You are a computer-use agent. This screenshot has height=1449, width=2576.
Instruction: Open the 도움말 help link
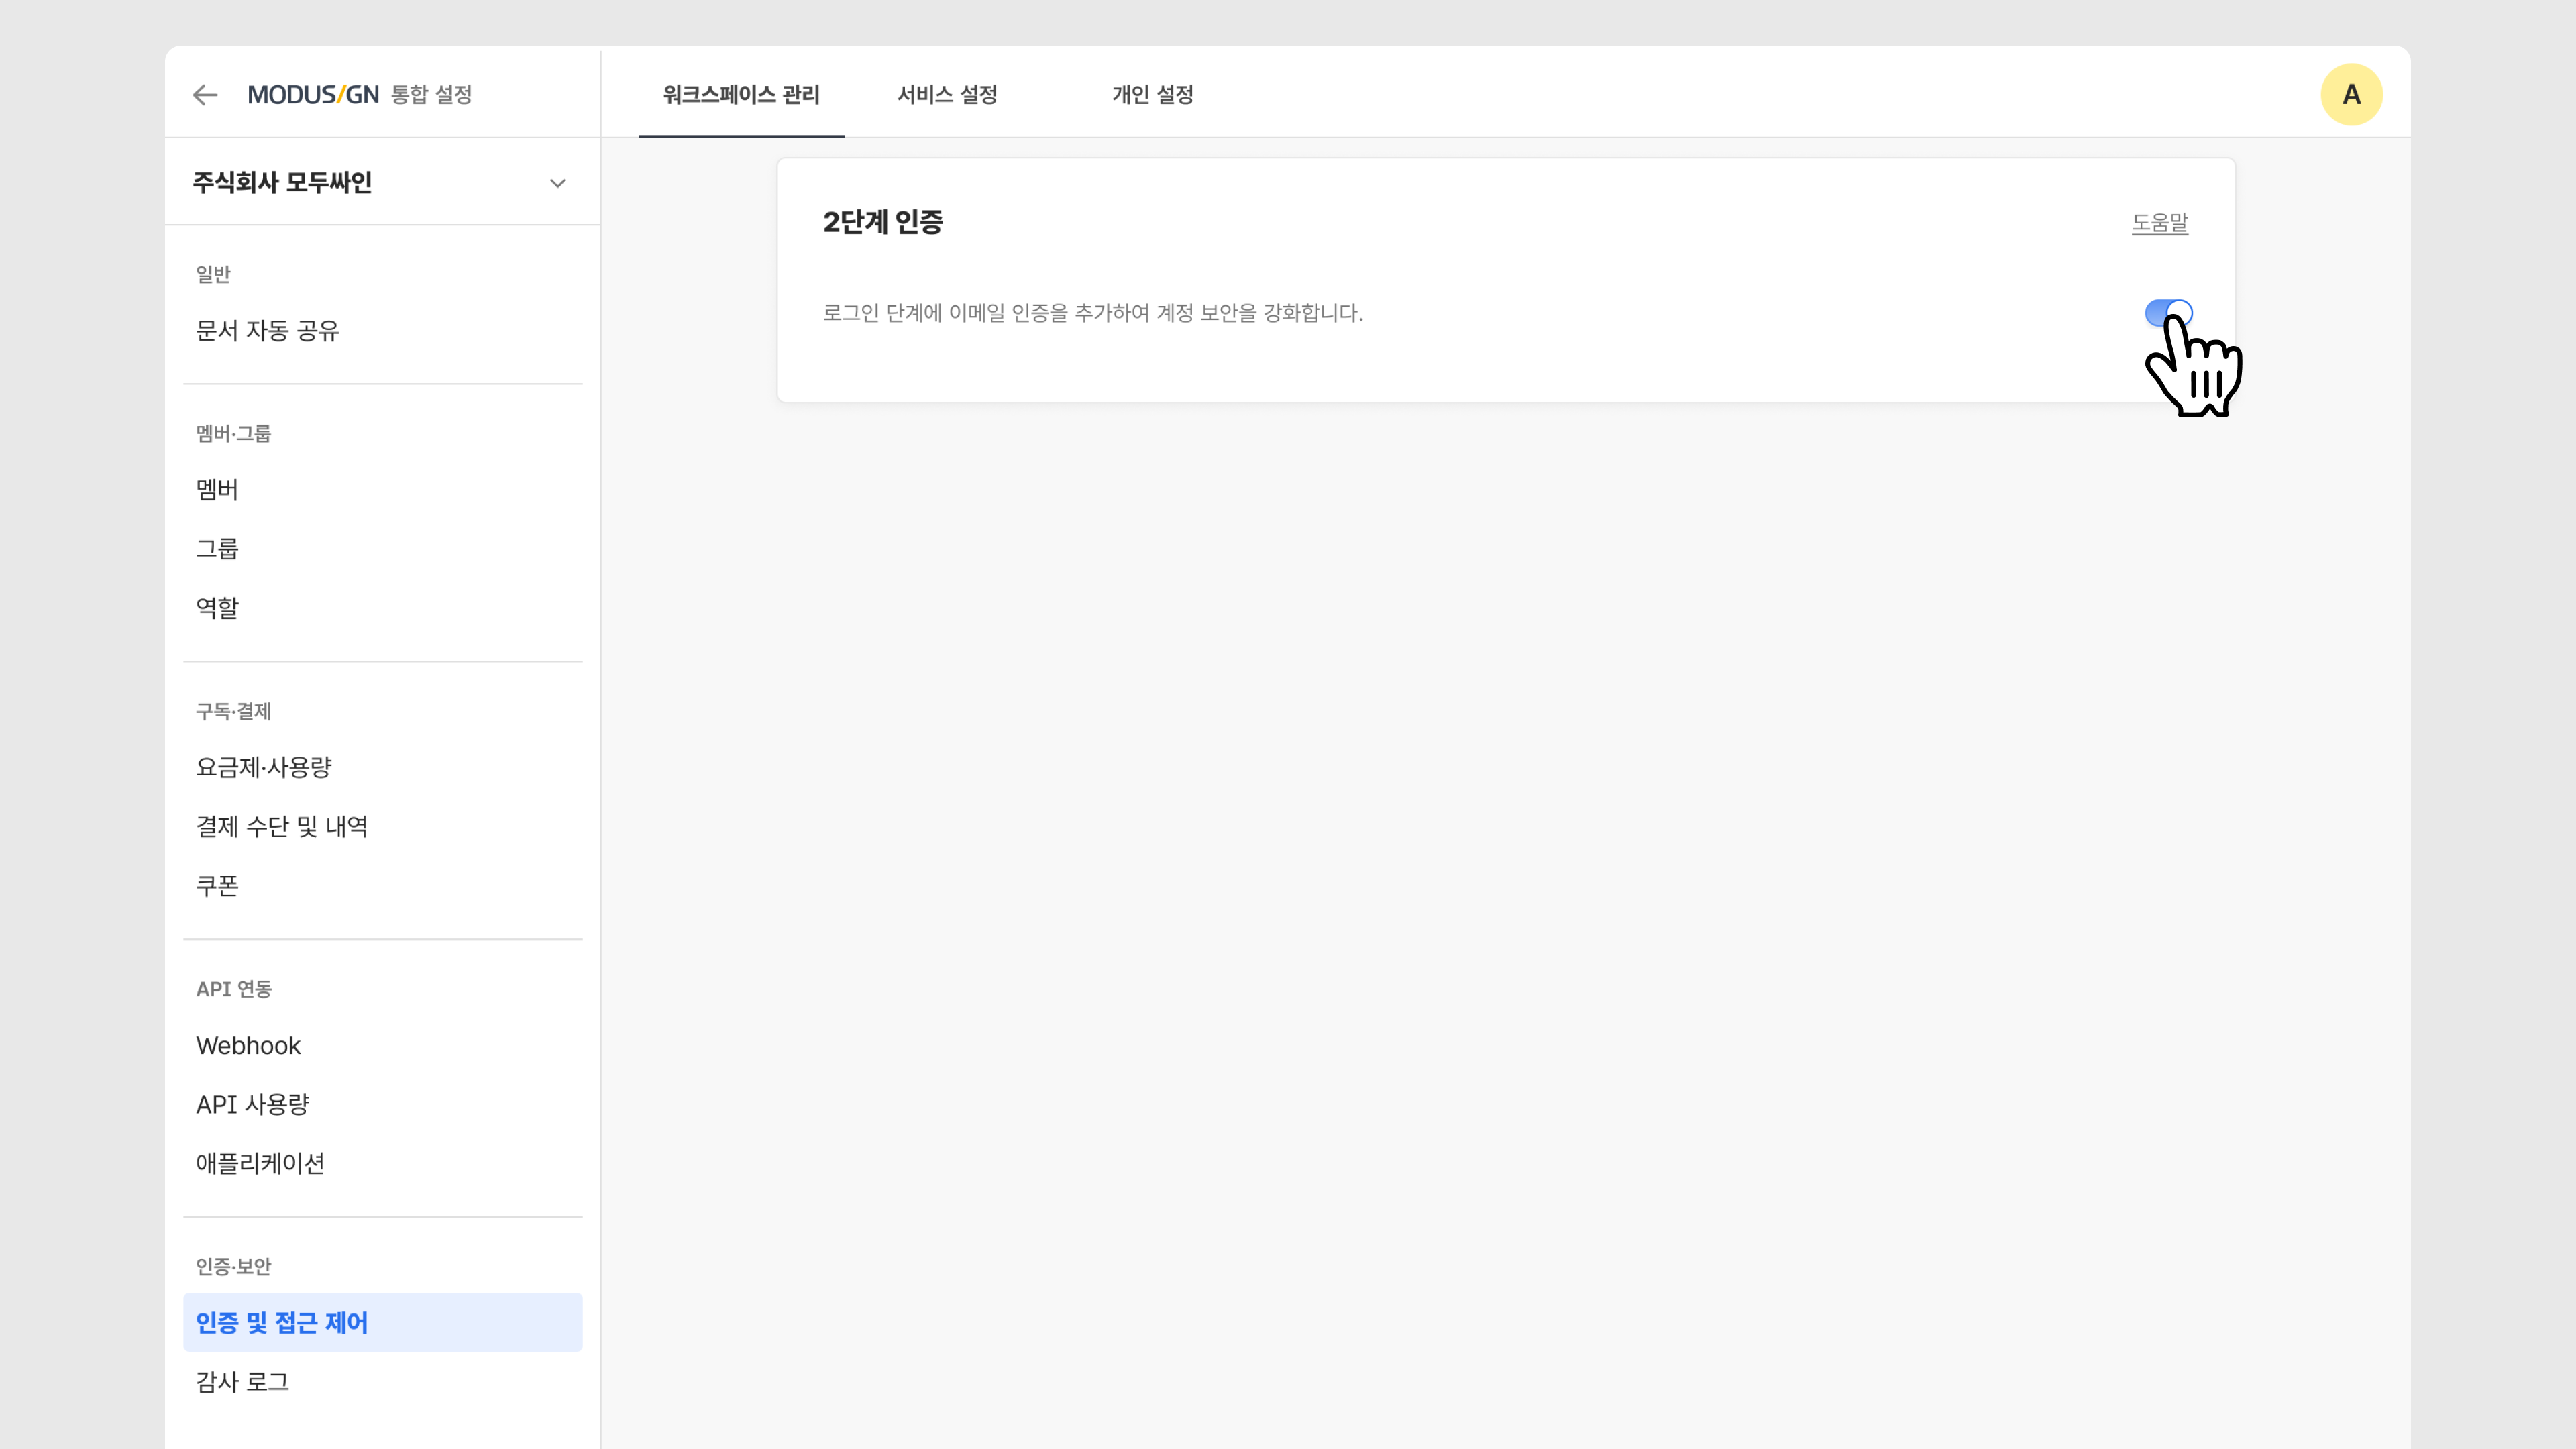(x=2159, y=223)
